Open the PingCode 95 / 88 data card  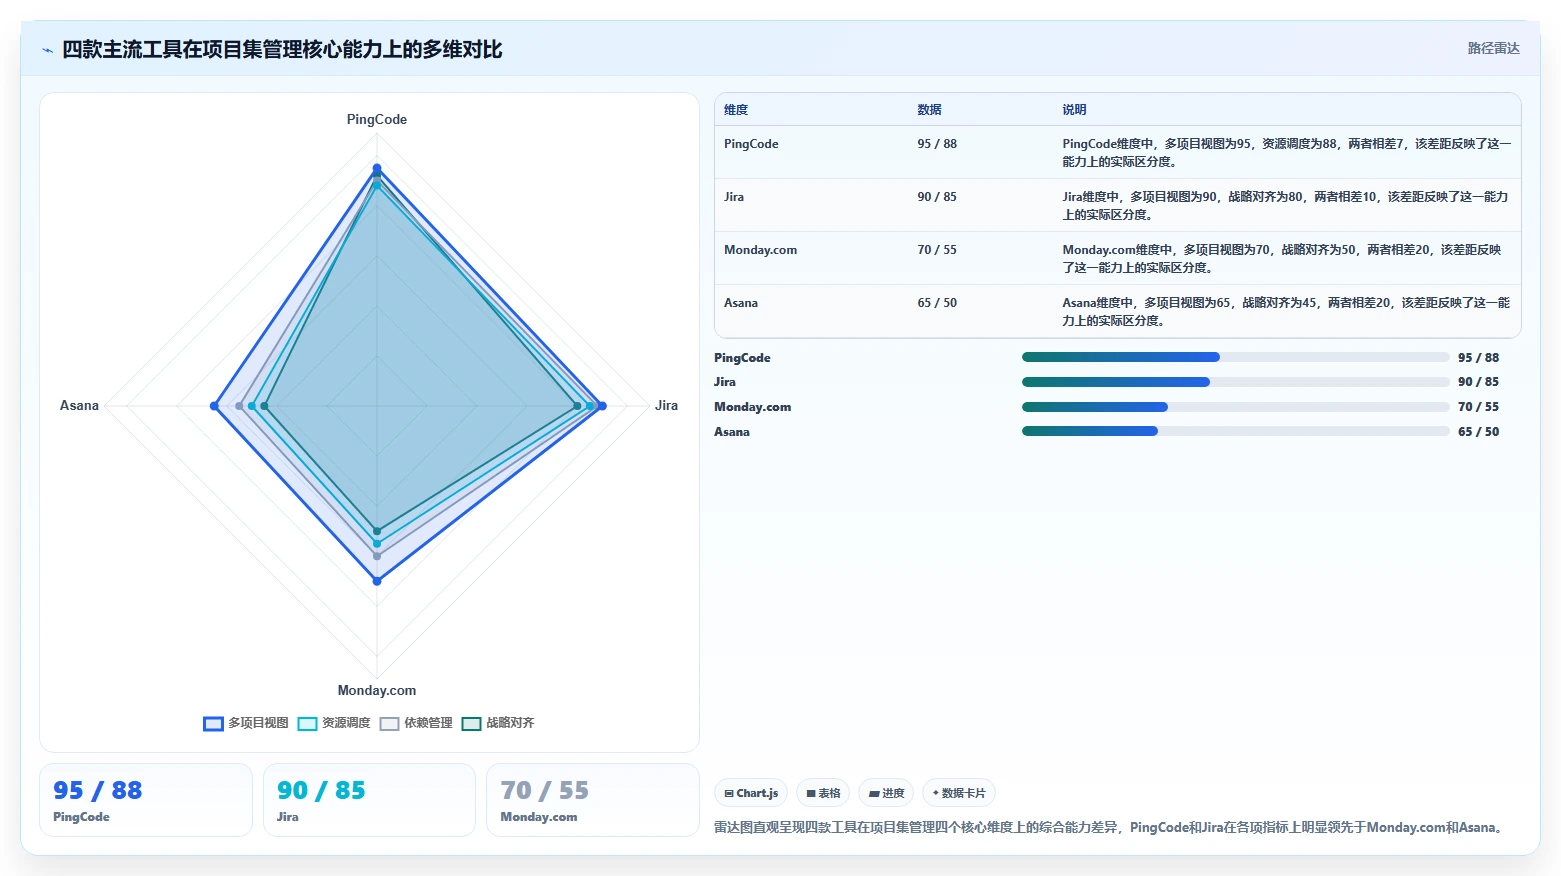[x=146, y=800]
